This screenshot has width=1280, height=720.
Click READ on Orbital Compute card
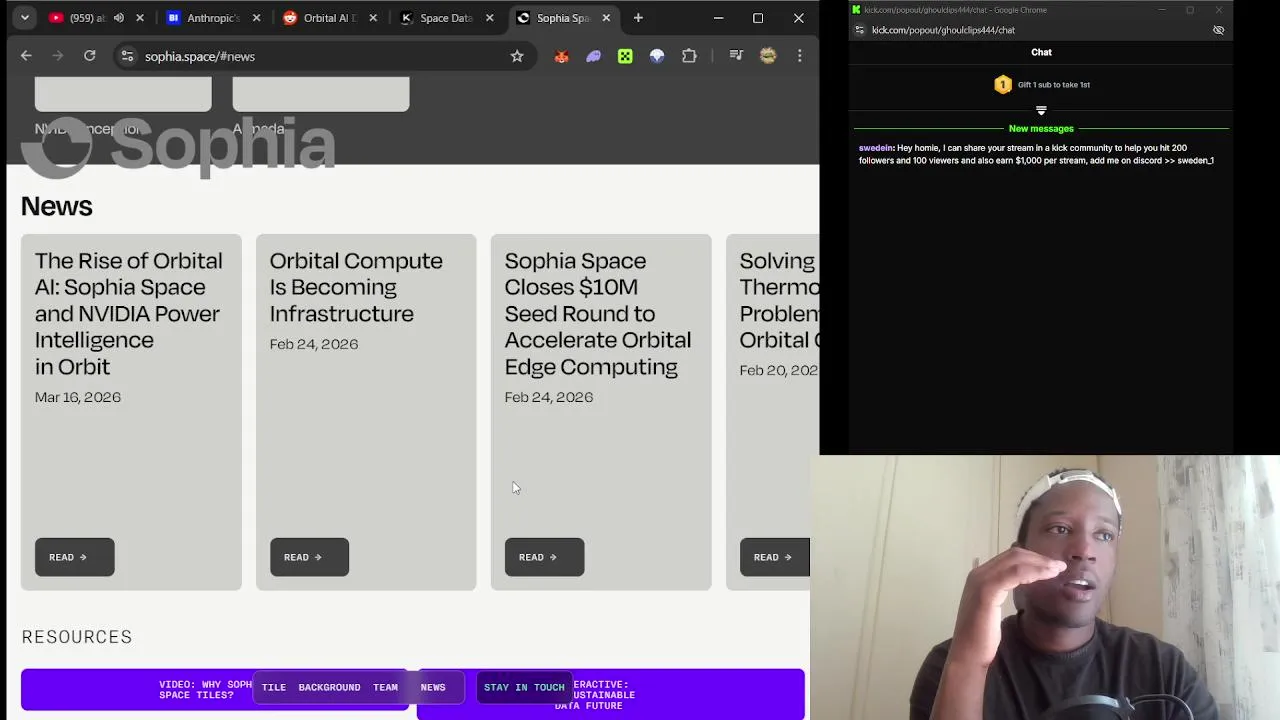tap(309, 557)
